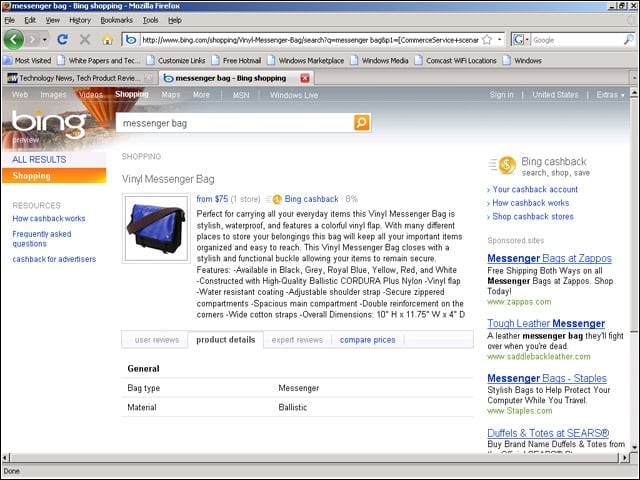
Task: Switch to the expert reviews tab
Action: (x=297, y=340)
